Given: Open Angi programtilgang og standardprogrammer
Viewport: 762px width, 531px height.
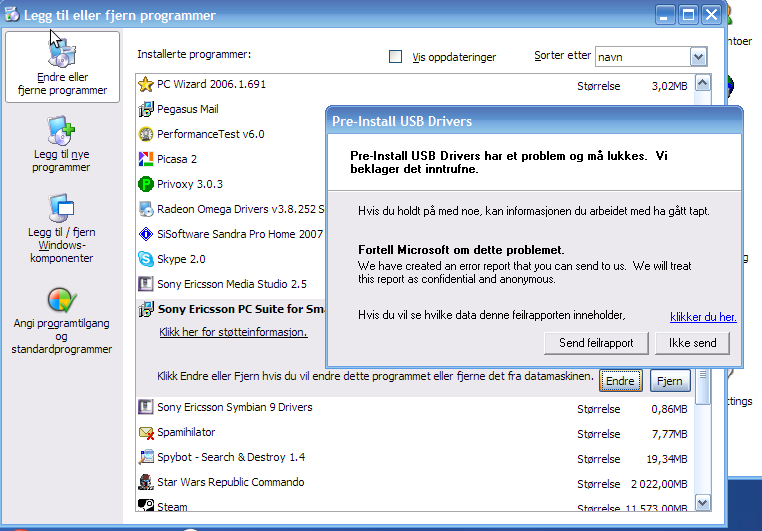Looking at the screenshot, I should 61,321.
